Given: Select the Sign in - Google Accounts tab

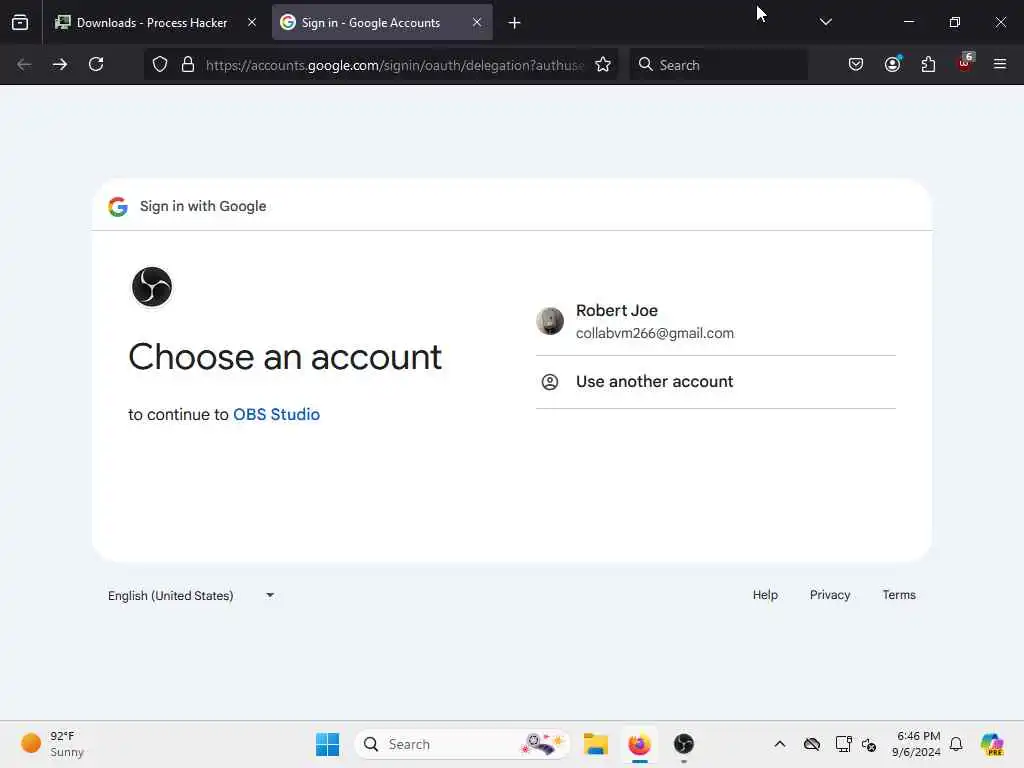Looking at the screenshot, I should point(382,22).
